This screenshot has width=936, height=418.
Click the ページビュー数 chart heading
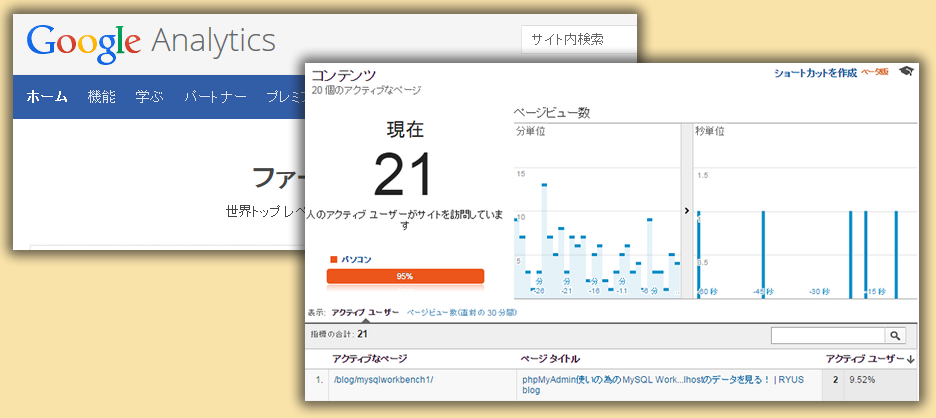(x=552, y=113)
